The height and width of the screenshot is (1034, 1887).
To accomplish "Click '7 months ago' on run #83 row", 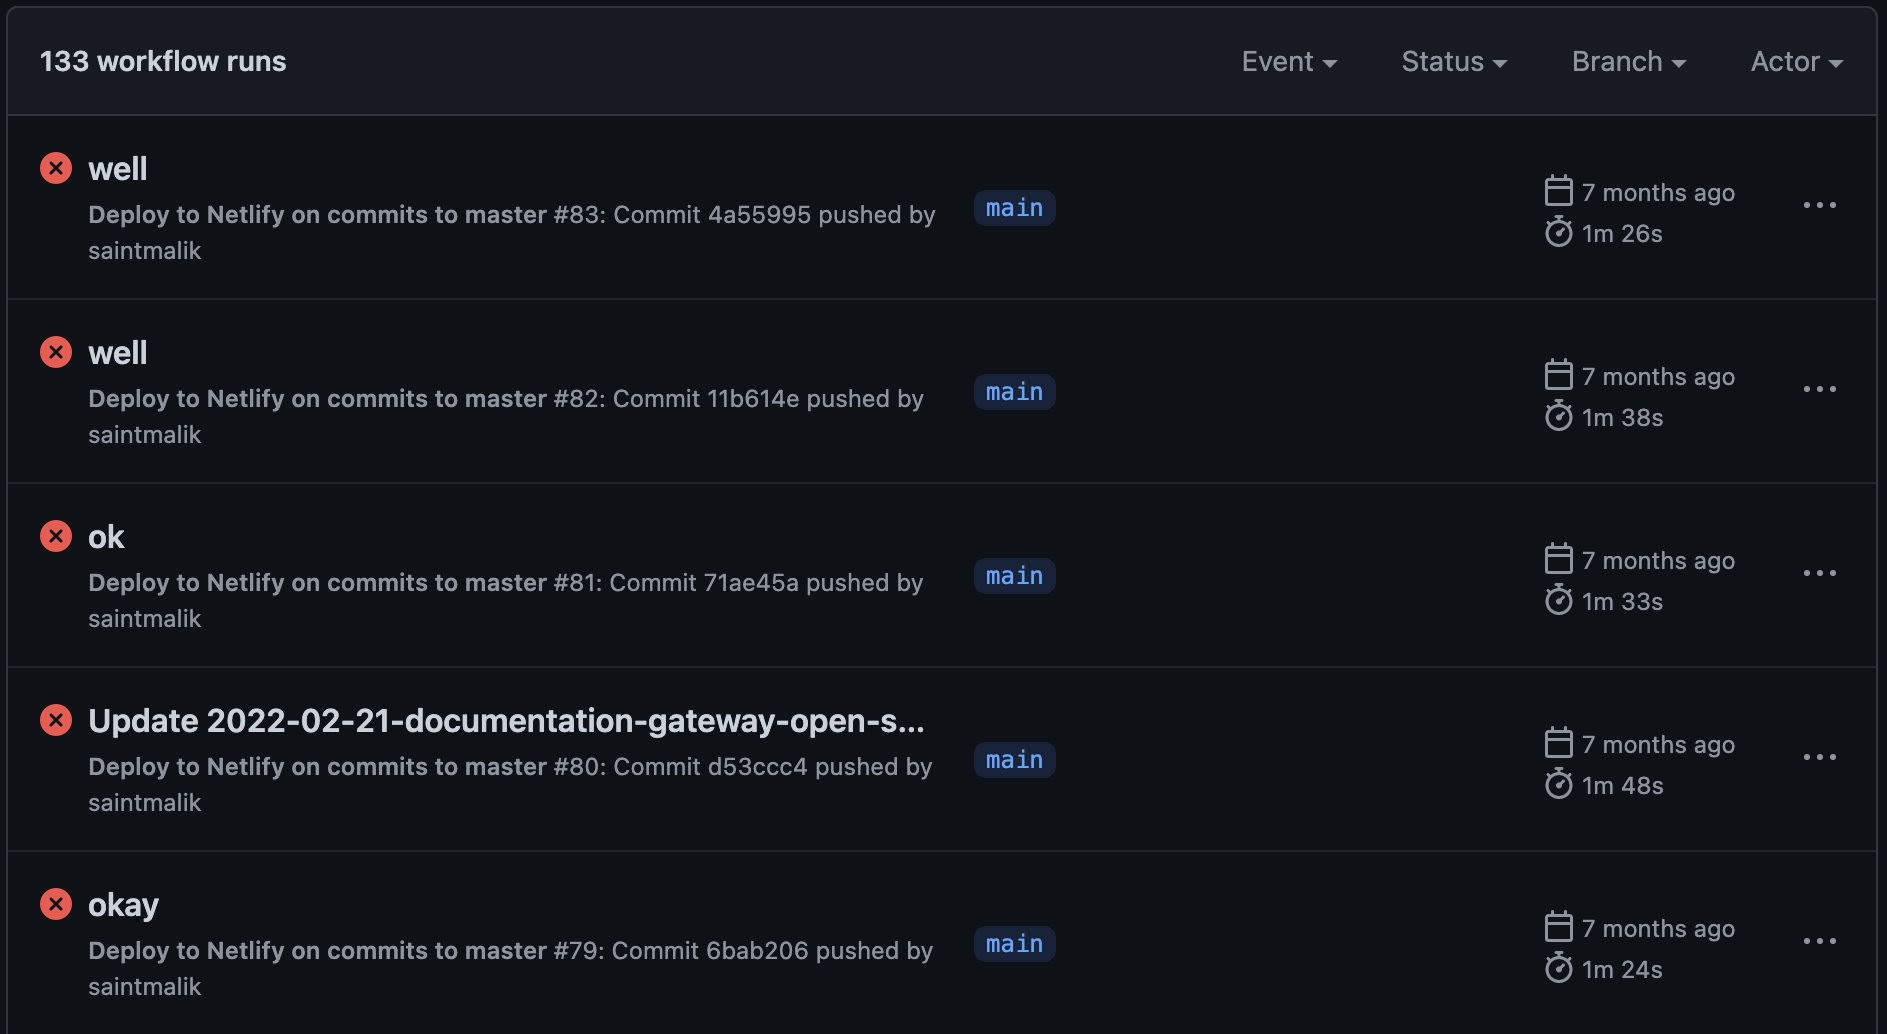I will tap(1658, 193).
